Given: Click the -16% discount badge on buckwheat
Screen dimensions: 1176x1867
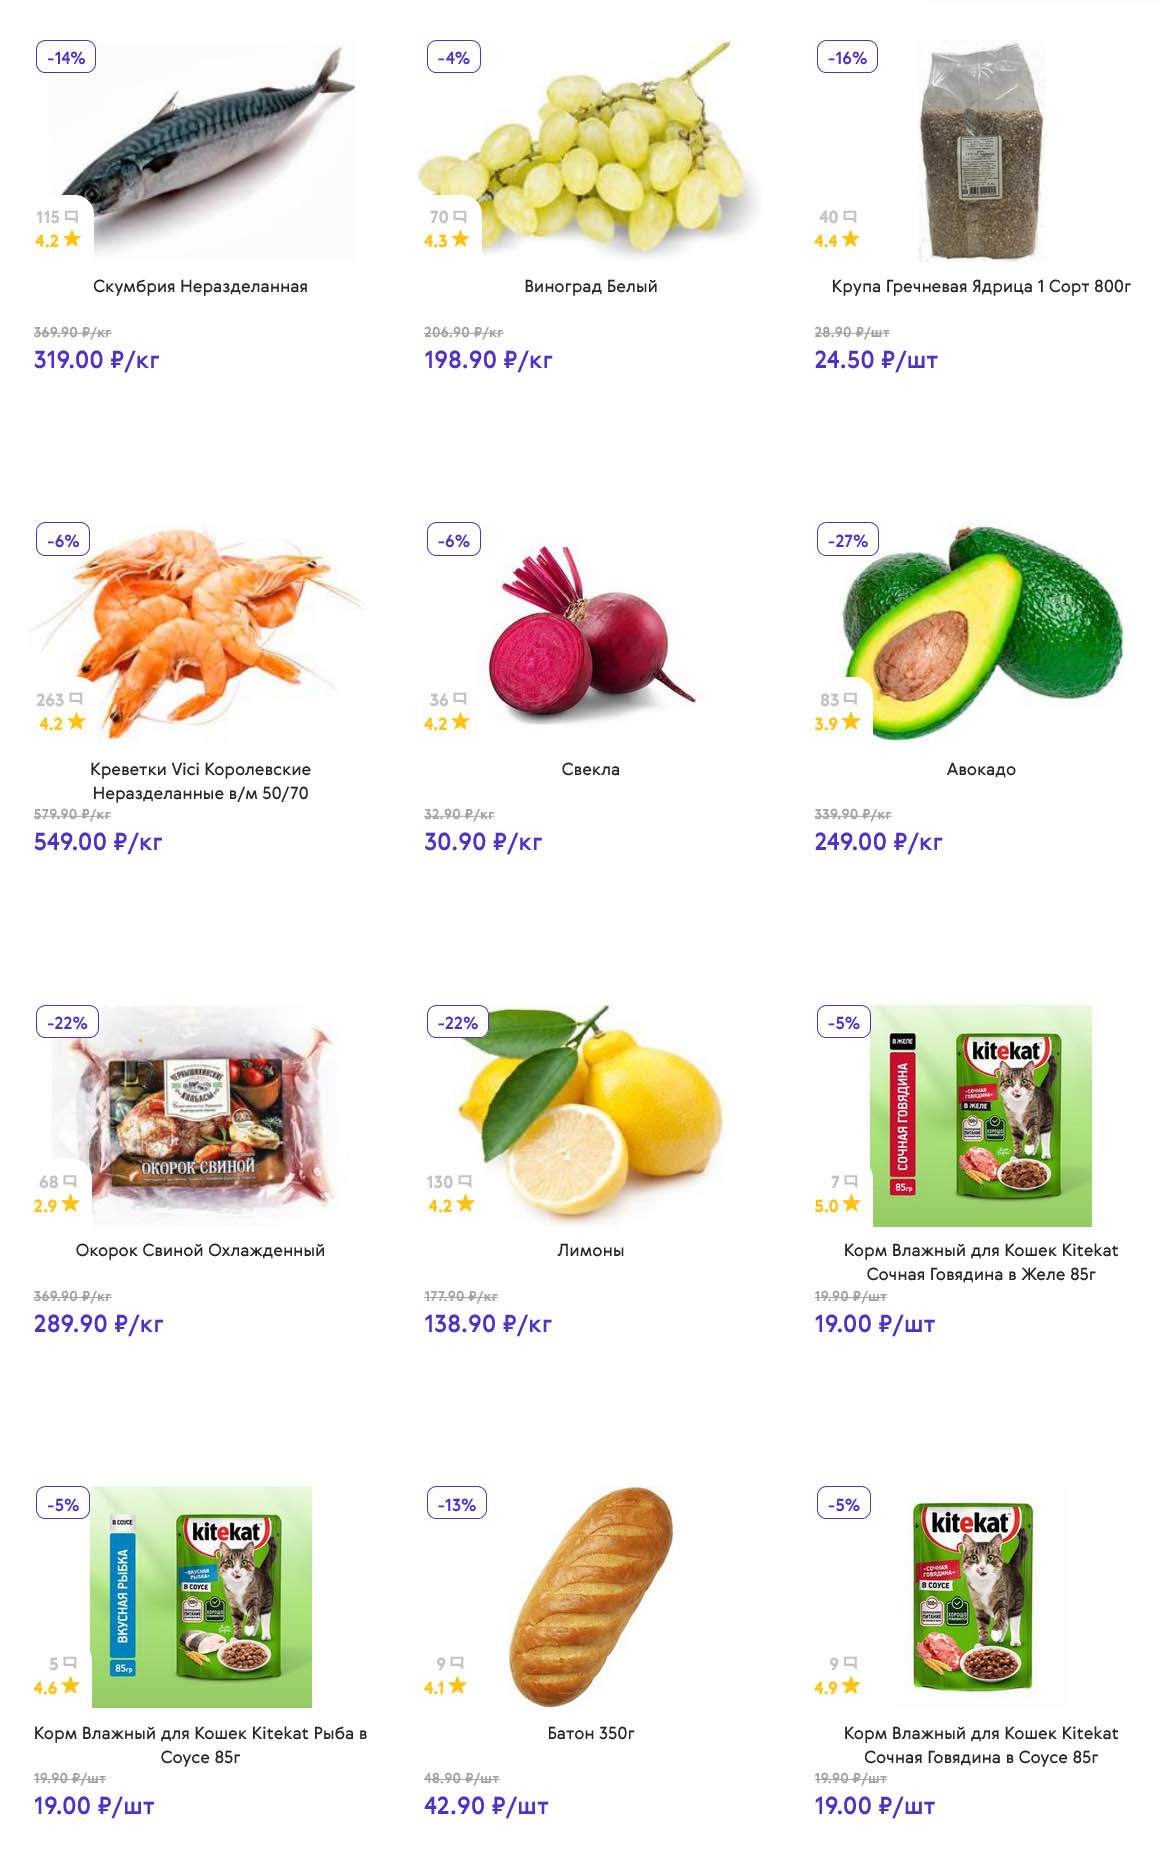Looking at the screenshot, I should pos(847,58).
